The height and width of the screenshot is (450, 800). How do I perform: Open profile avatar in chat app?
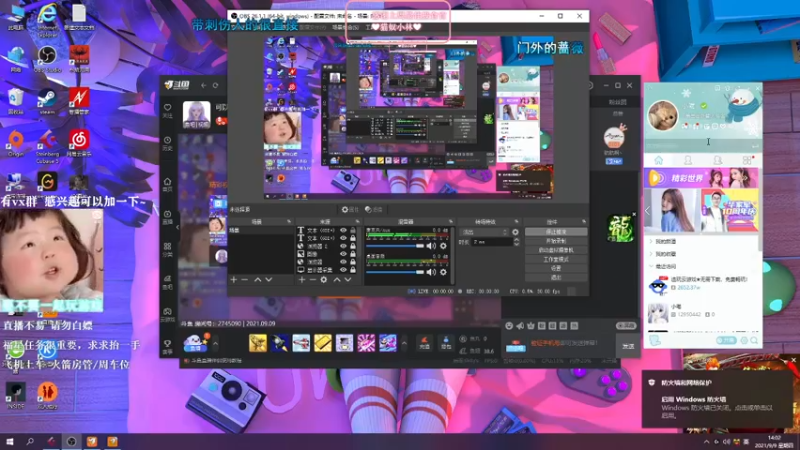[663, 115]
